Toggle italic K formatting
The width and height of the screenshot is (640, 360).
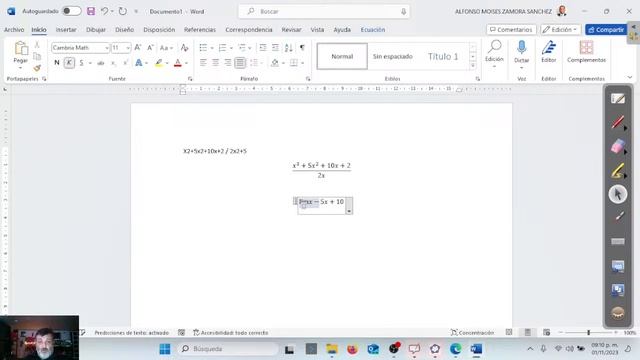(69, 63)
